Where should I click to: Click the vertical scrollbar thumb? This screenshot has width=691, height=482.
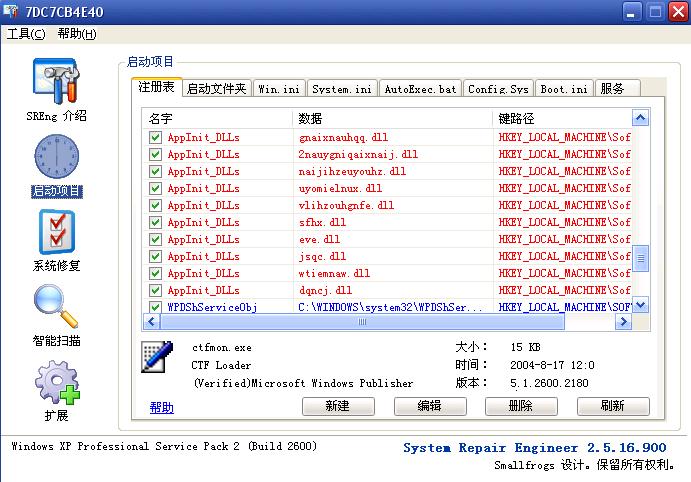pos(640,258)
